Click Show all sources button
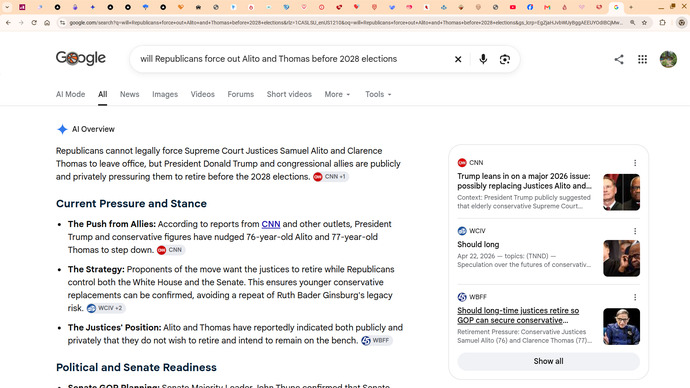The image size is (690, 388). pos(548,361)
